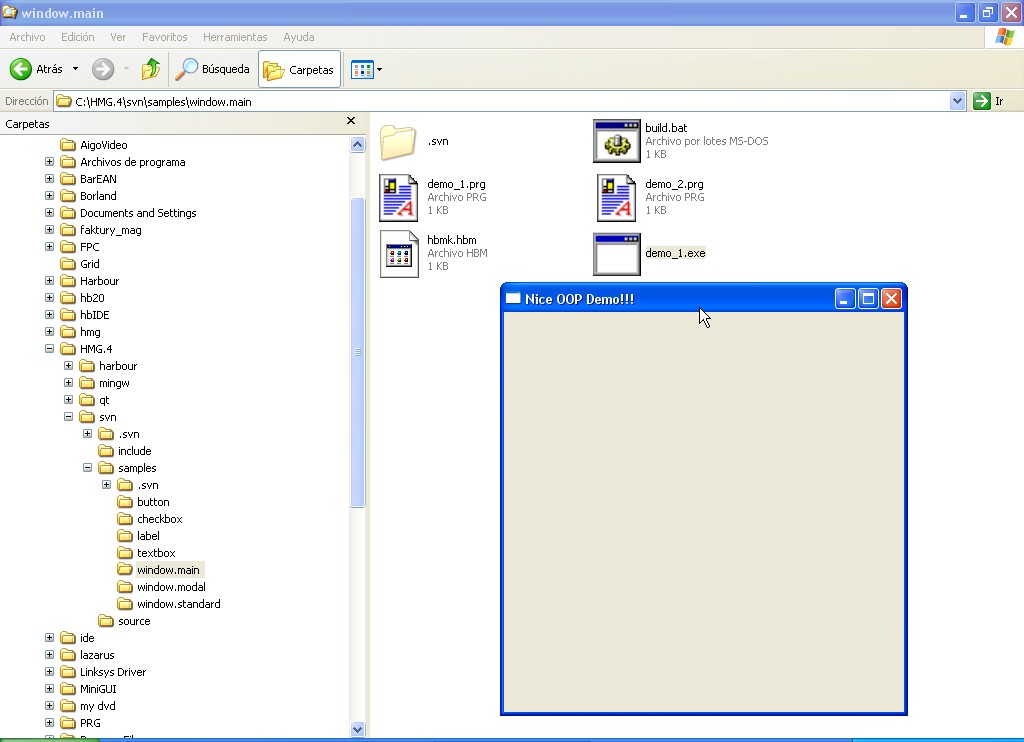Expand the Harbour tree node
The height and width of the screenshot is (742, 1024).
49,280
